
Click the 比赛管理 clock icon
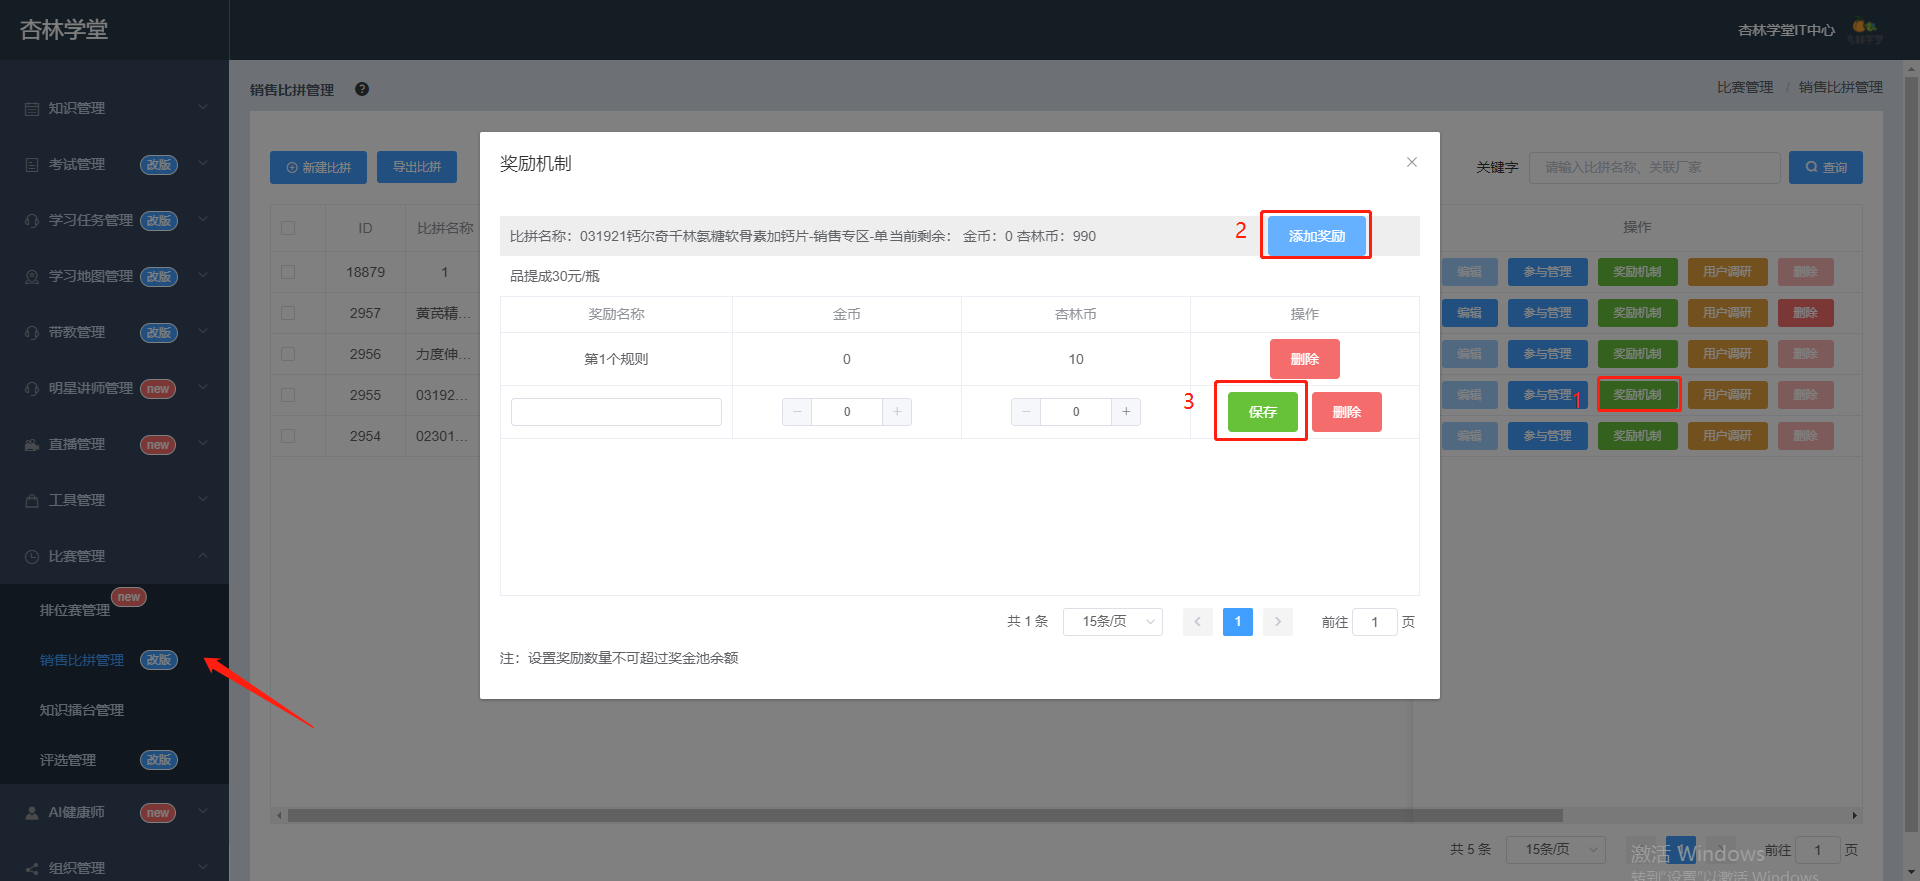(32, 556)
